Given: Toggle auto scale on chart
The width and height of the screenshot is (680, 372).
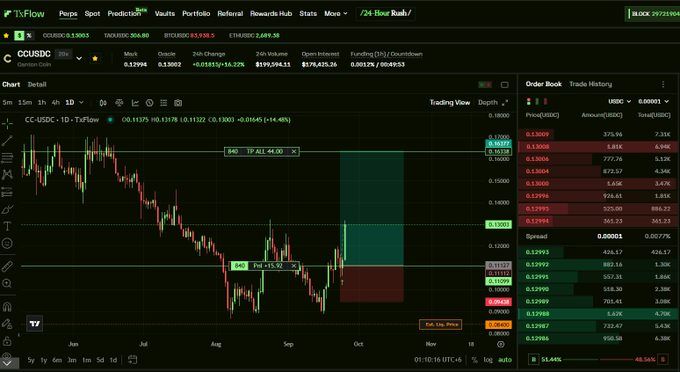Looking at the screenshot, I should (505, 360).
